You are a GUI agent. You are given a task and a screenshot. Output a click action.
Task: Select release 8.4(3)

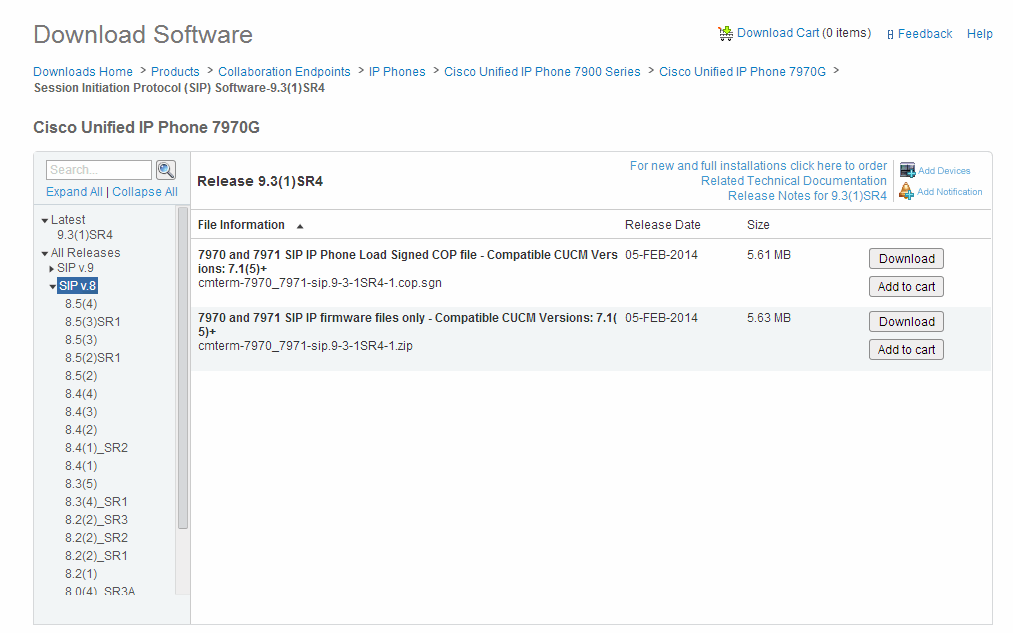point(81,412)
